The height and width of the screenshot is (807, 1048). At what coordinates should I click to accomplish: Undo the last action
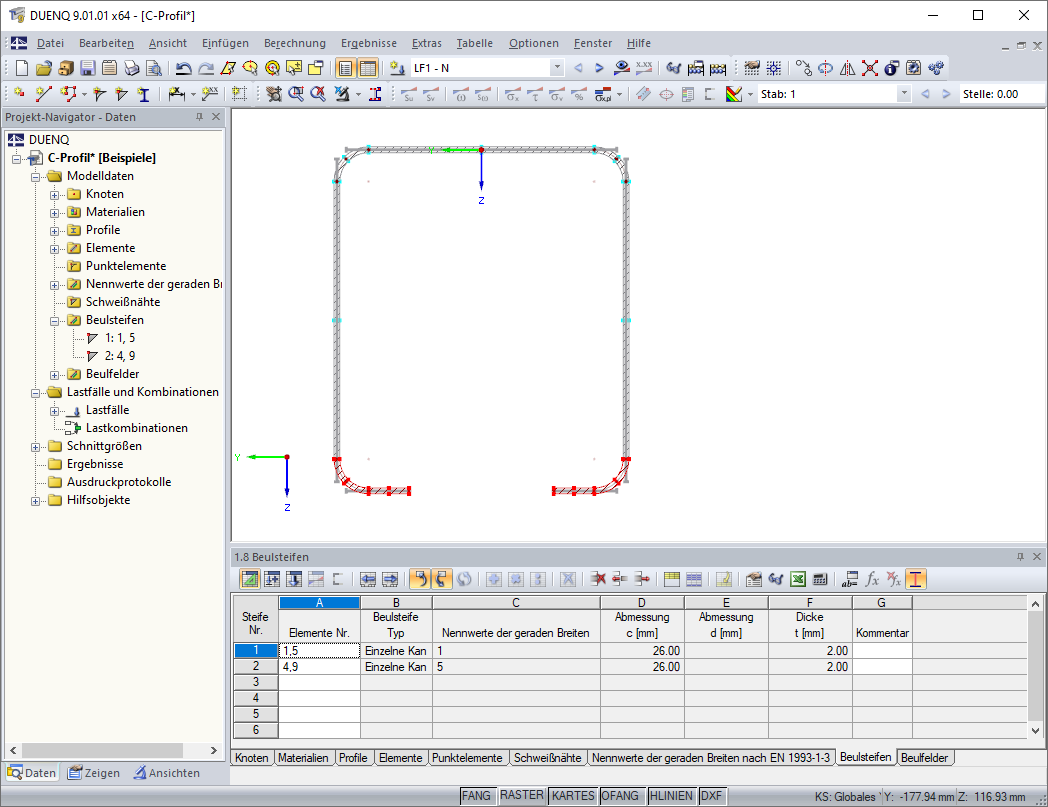183,68
